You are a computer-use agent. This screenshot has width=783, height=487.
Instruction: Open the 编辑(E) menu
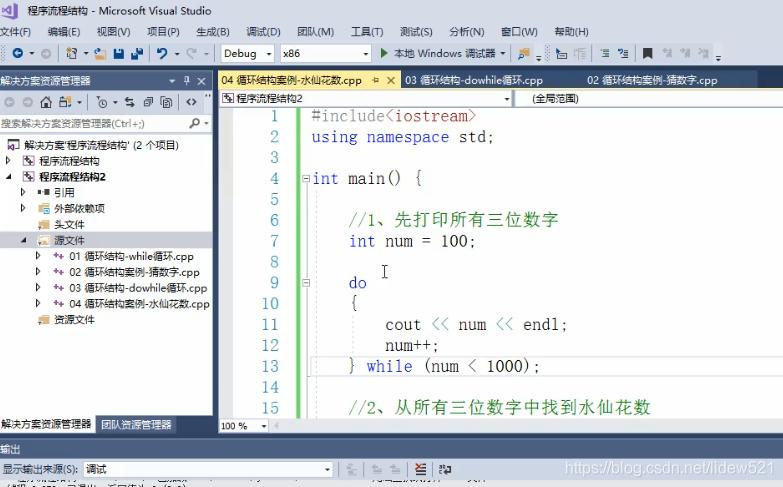tap(64, 31)
